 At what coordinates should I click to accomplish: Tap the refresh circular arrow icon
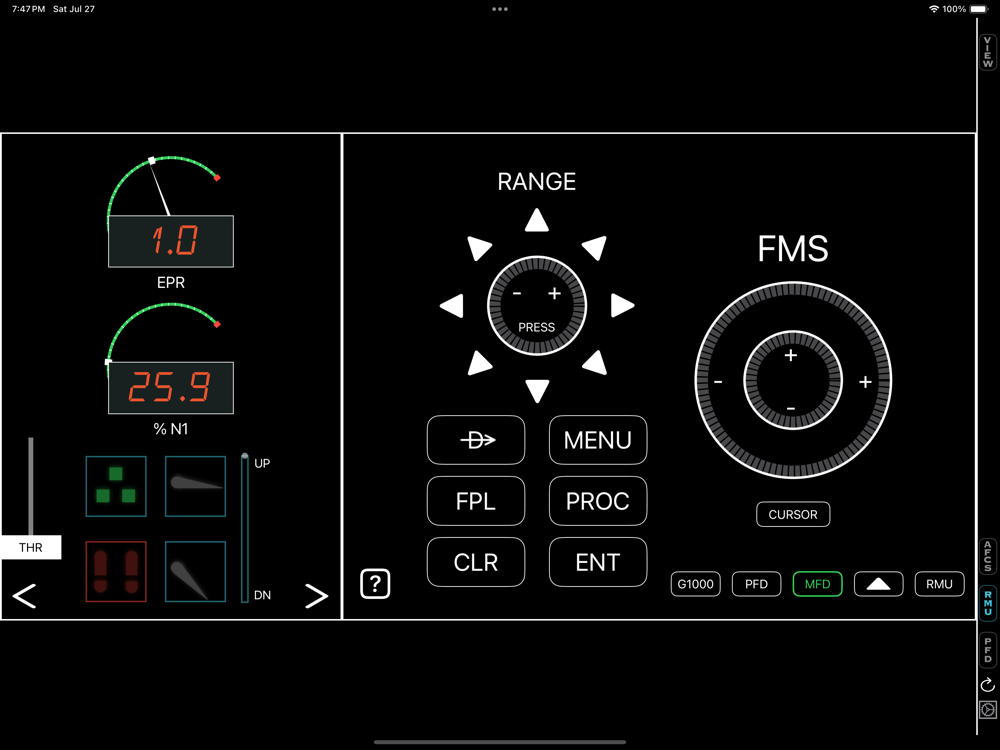point(988,685)
